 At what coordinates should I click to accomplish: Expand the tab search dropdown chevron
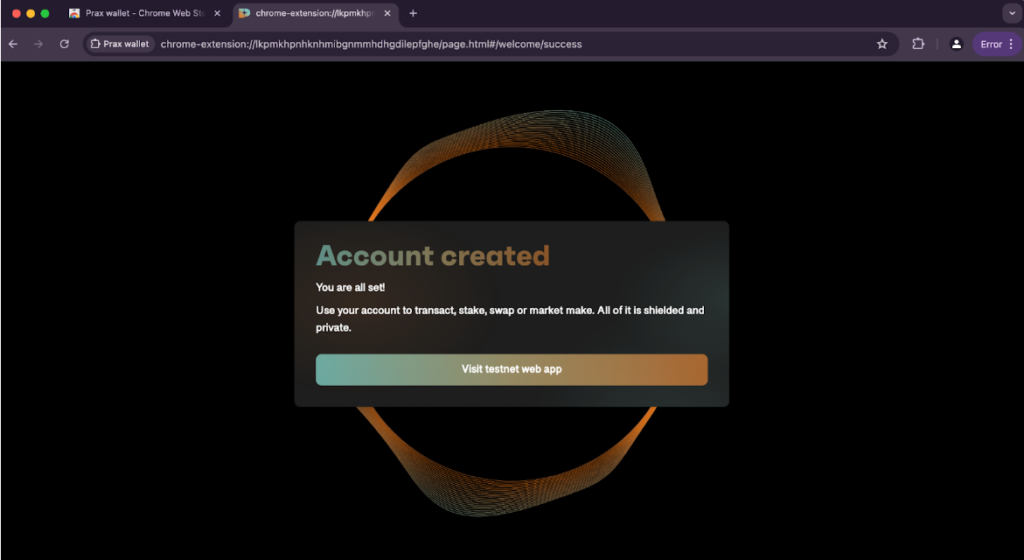pyautogui.click(x=1010, y=13)
